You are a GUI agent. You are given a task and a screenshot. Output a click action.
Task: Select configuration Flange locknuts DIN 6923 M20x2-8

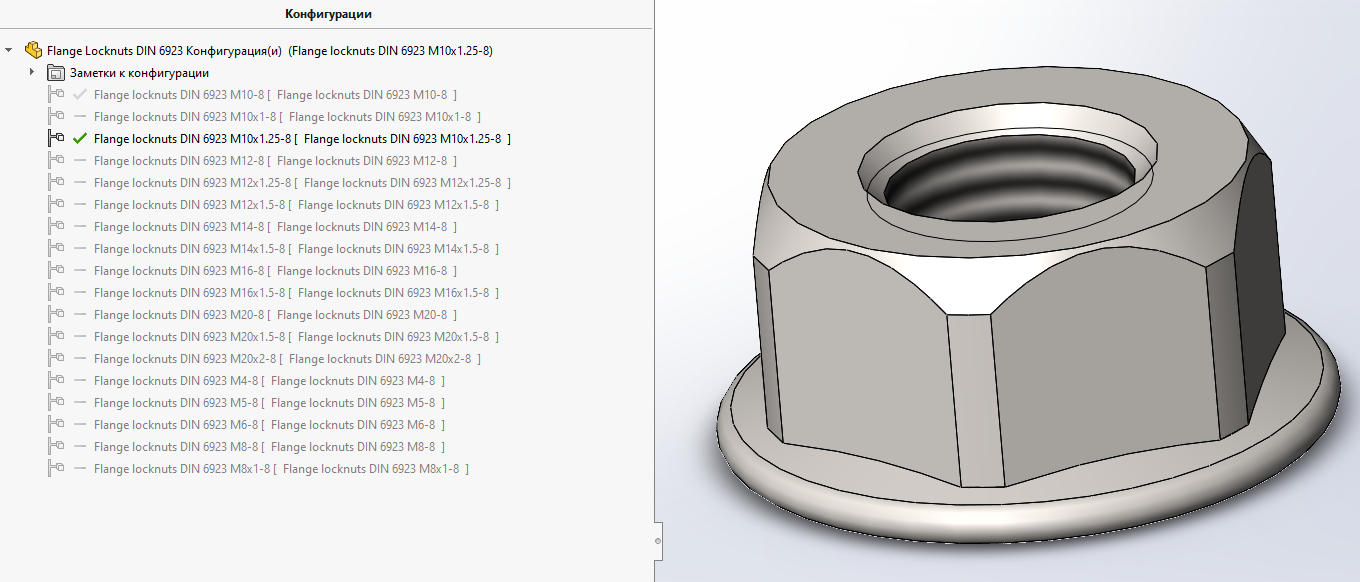pos(287,359)
